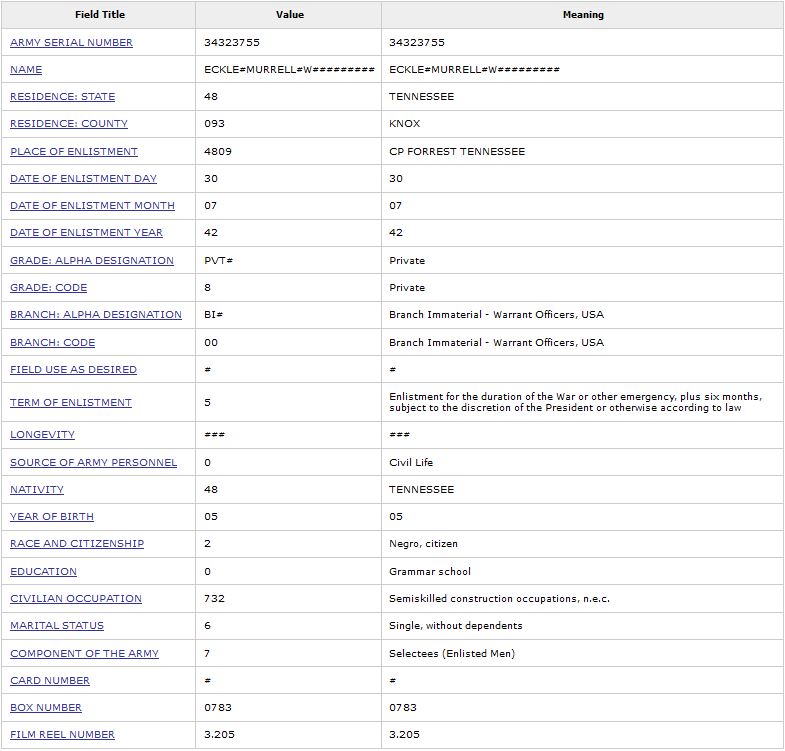785x751 pixels.
Task: Select the TERM OF ENLISTMENT link
Action: tap(71, 403)
